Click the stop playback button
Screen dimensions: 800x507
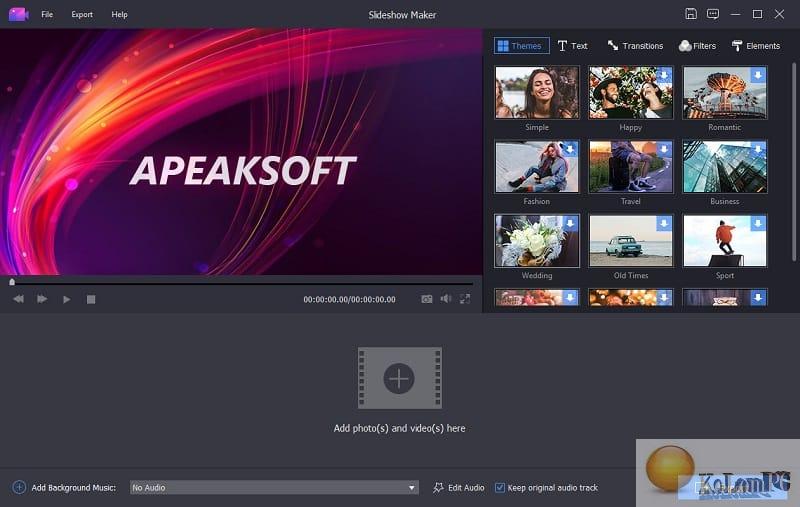click(91, 299)
